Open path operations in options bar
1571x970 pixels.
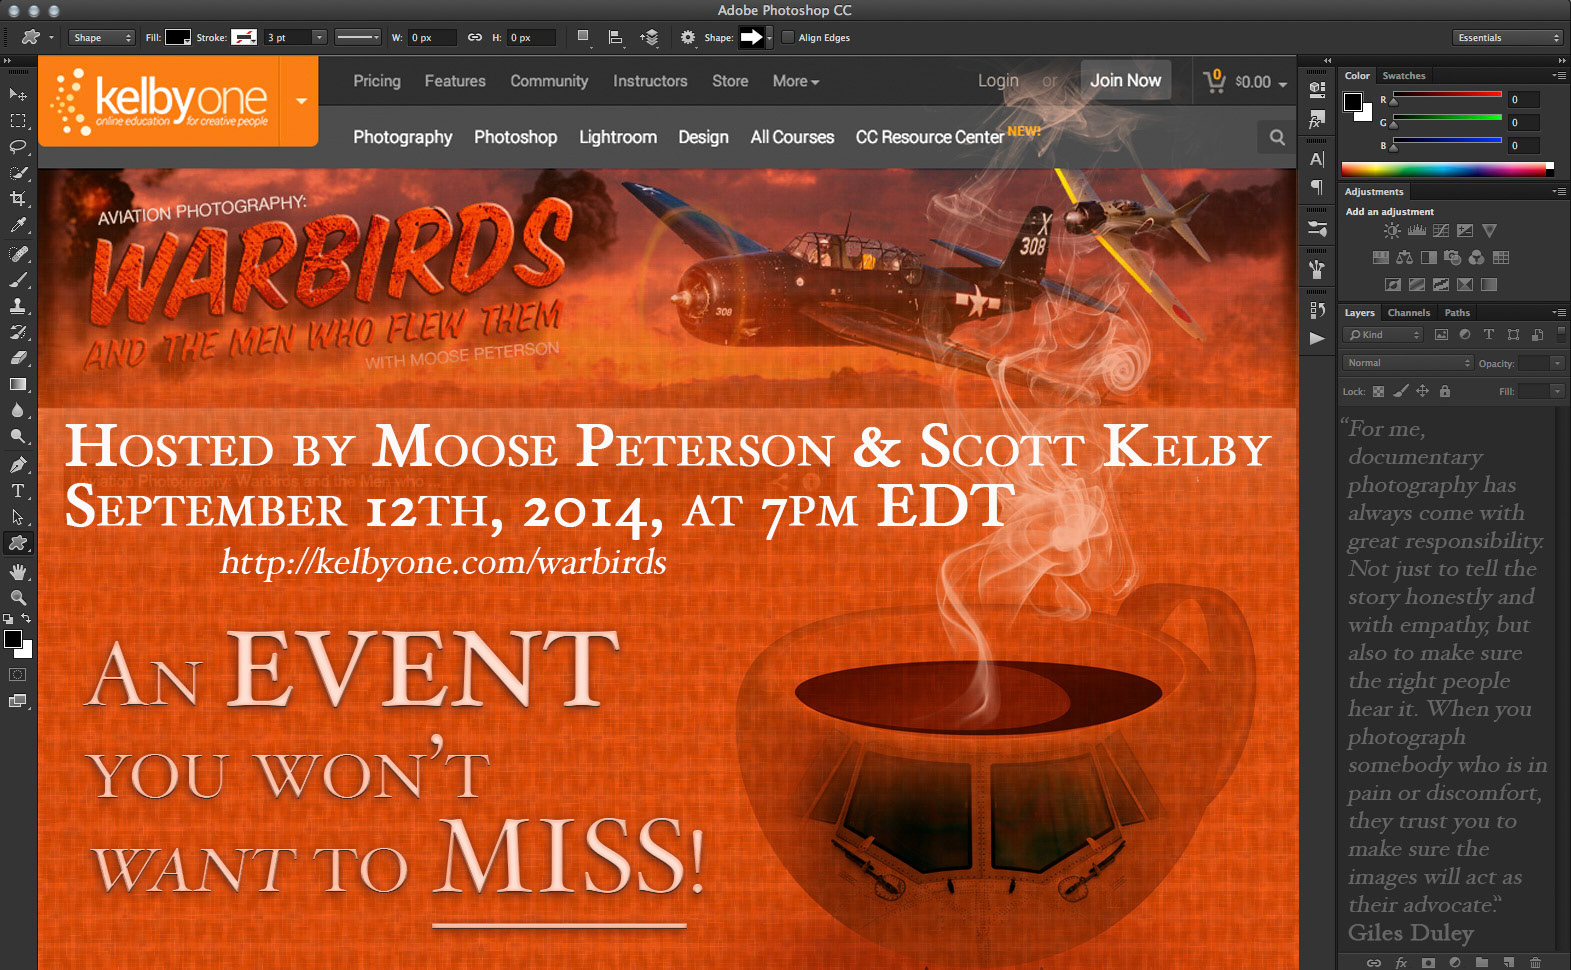583,37
